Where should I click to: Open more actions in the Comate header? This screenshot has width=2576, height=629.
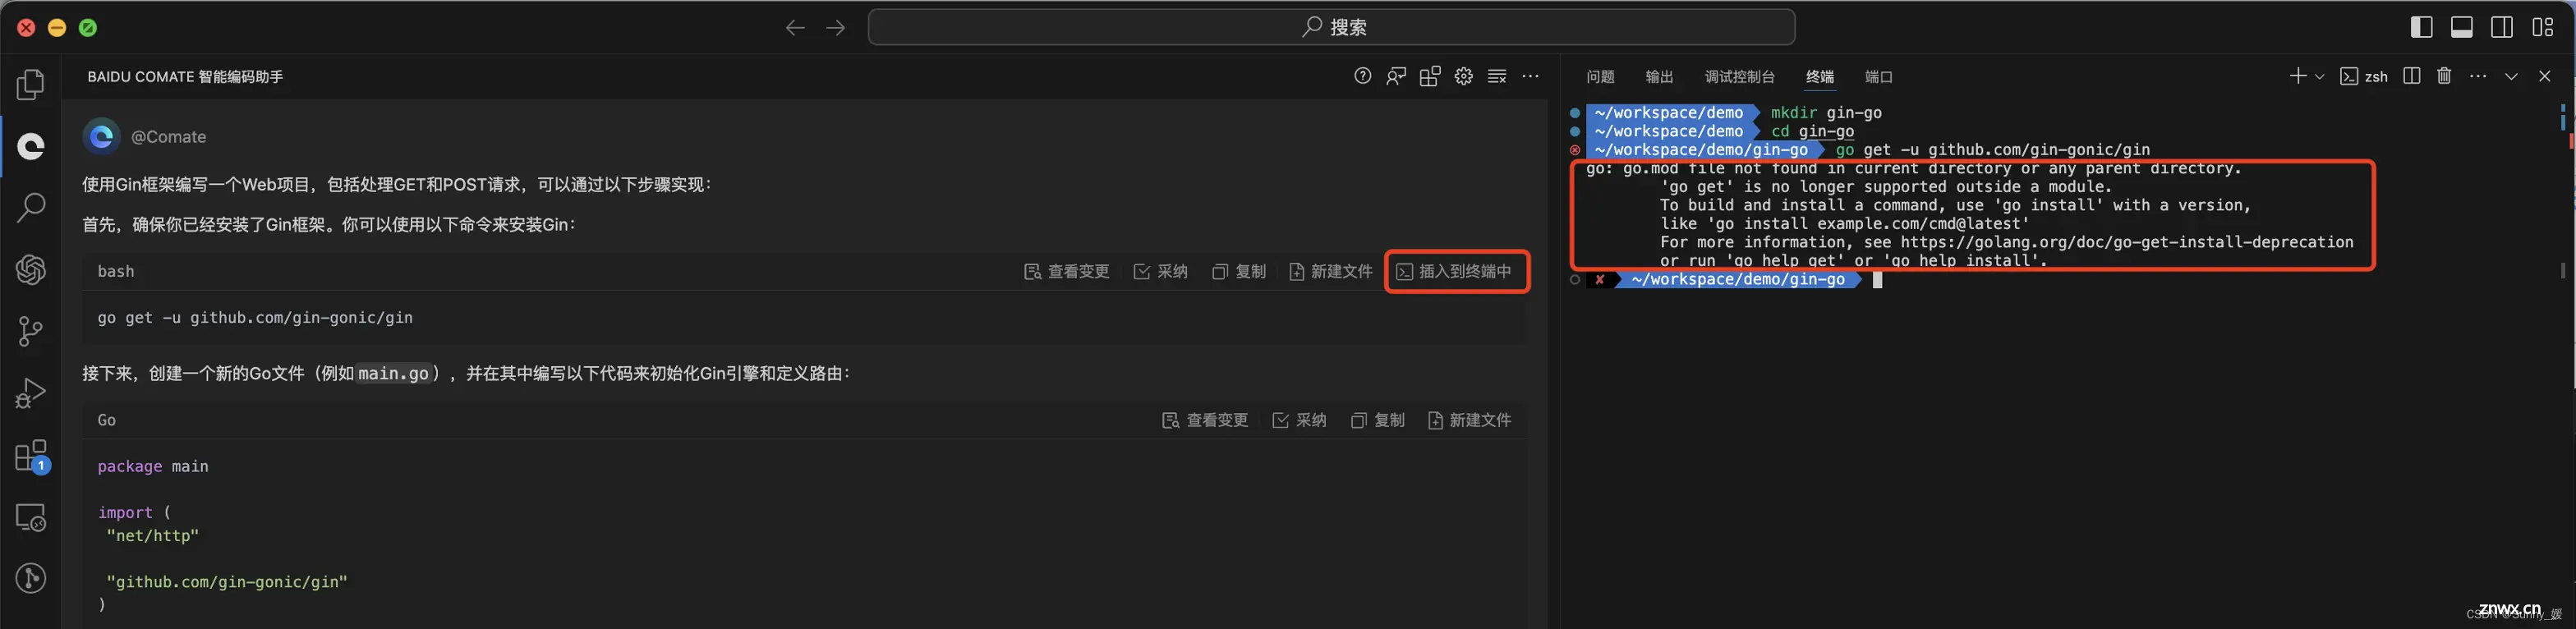[x=1530, y=76]
